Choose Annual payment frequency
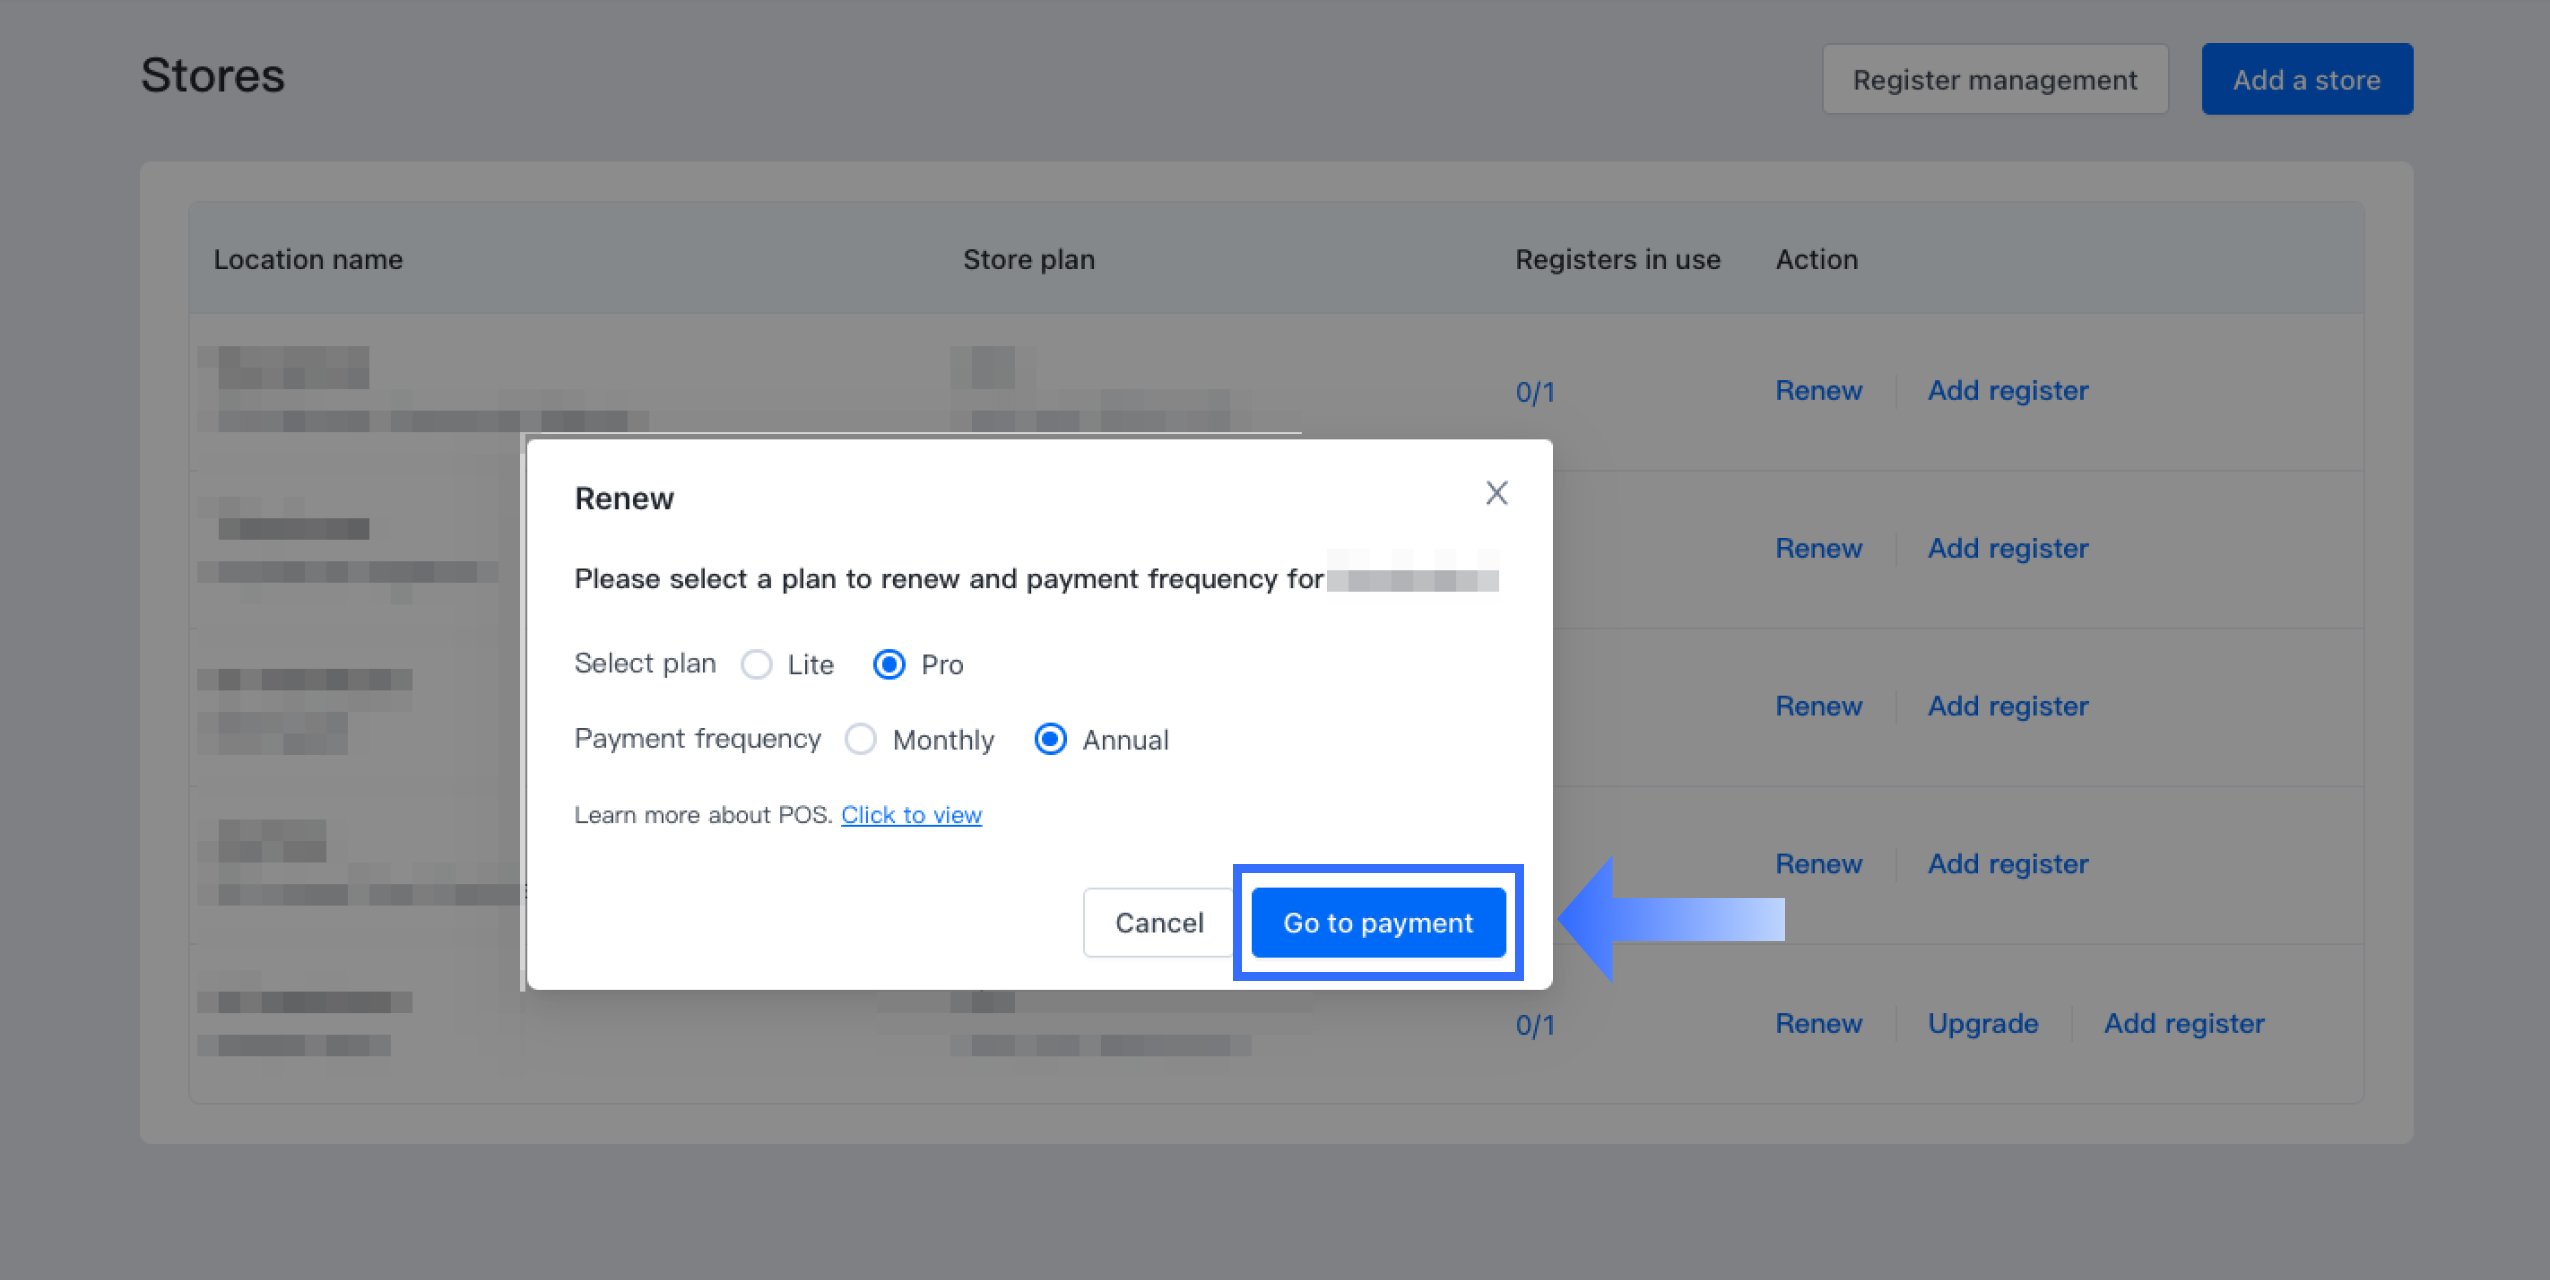The width and height of the screenshot is (2550, 1281). pos(1050,740)
